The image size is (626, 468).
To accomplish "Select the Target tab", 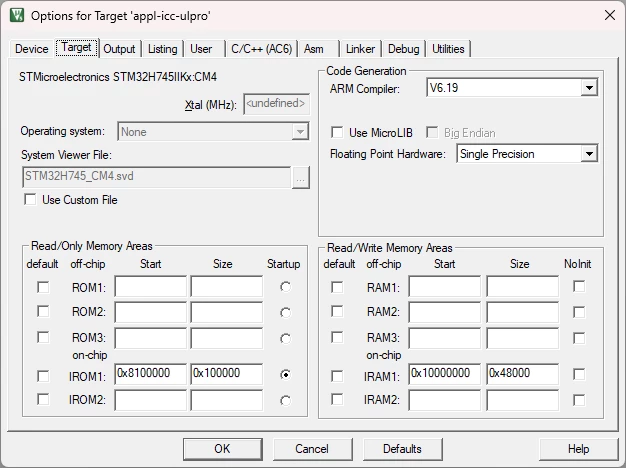I will click(x=76, y=48).
